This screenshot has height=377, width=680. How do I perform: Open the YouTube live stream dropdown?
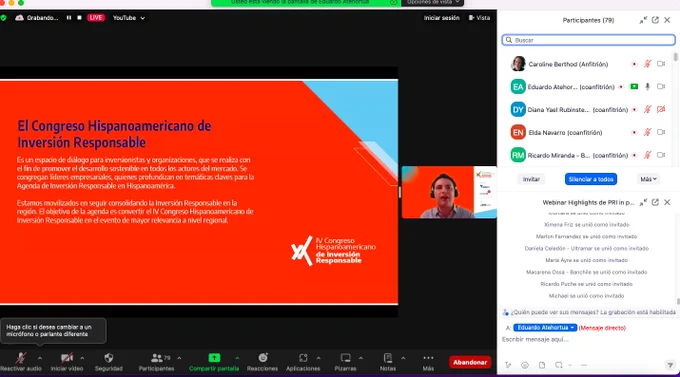[129, 18]
